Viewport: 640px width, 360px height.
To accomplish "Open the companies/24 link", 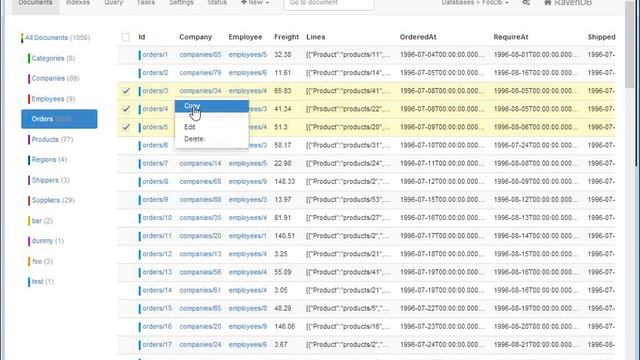I will tap(200, 344).
